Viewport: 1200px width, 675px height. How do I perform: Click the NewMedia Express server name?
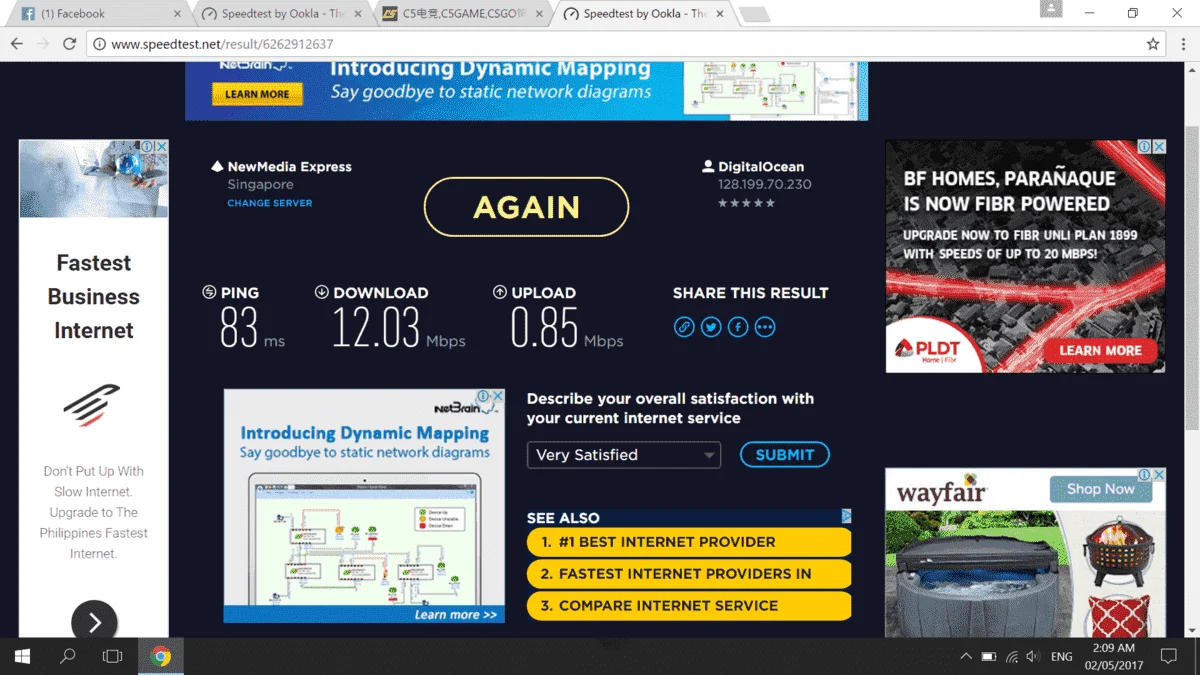pyautogui.click(x=289, y=167)
